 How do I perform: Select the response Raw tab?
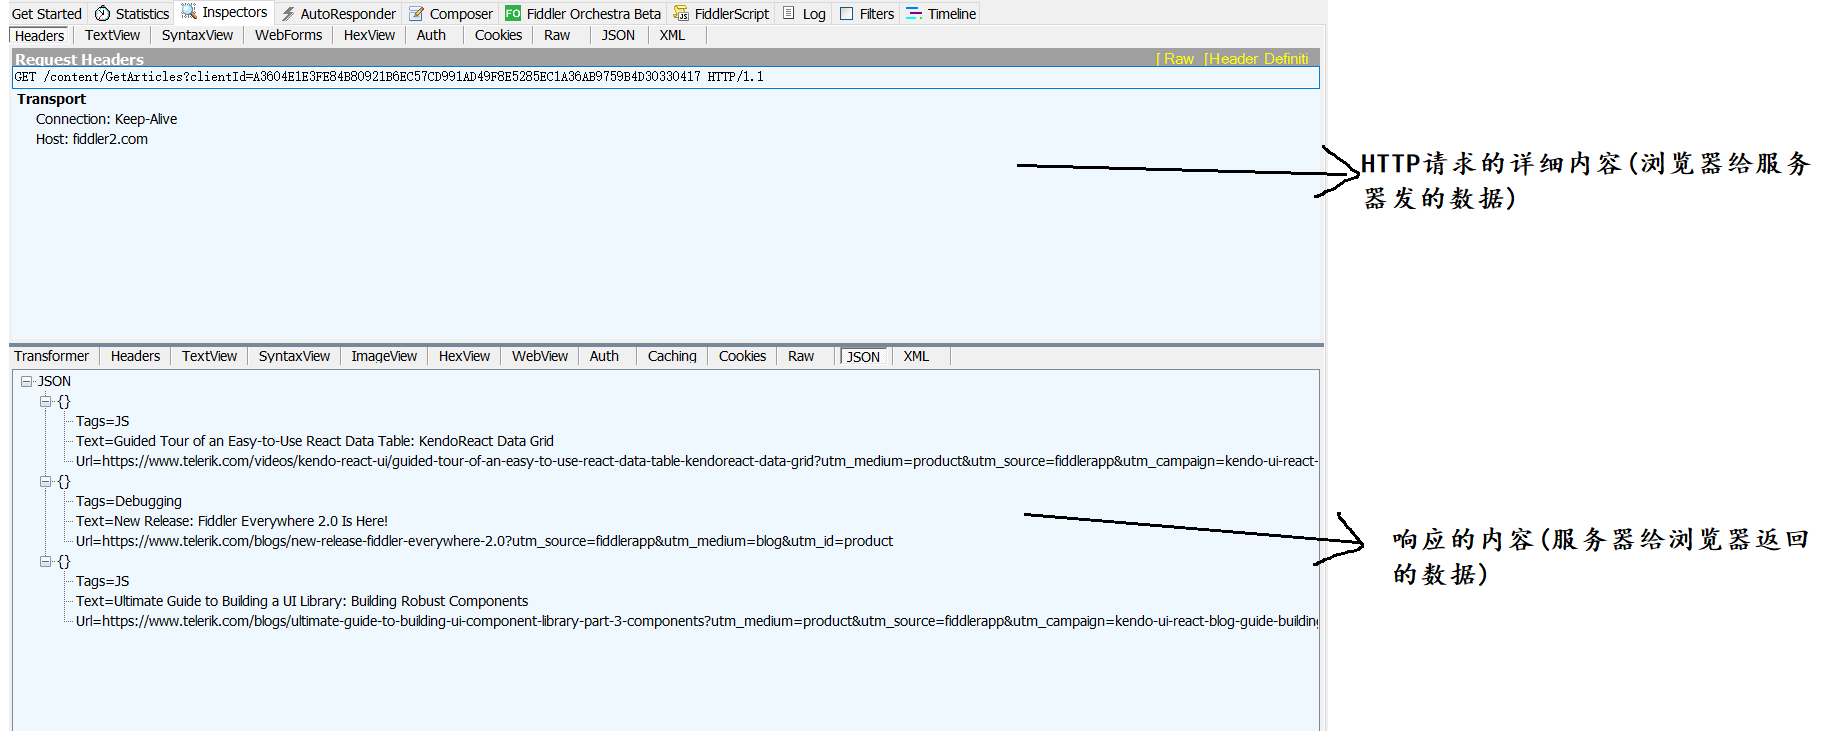801,356
